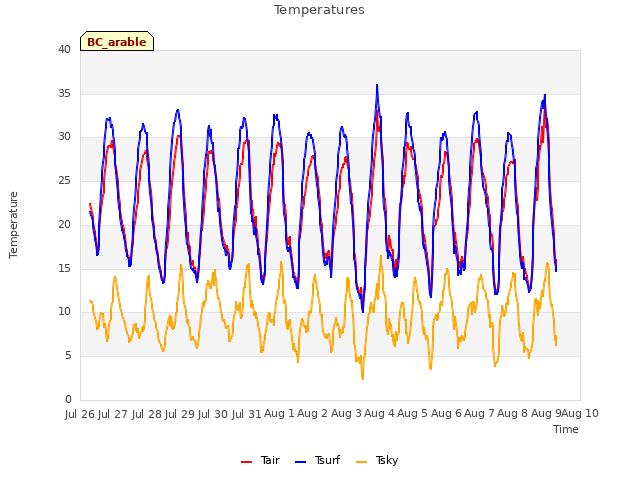
Task: Click the orange Tsky legend color marker
Action: [x=361, y=462]
